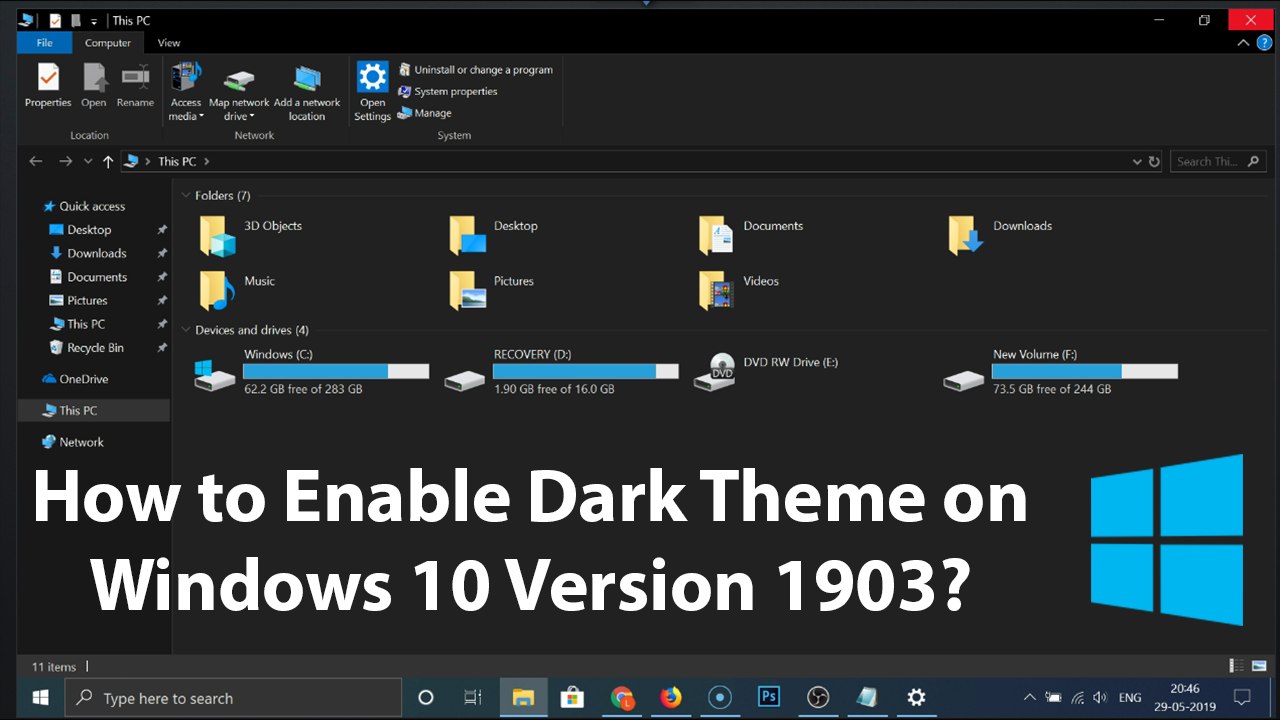Click the Properties icon in the ribbon
The height and width of the screenshot is (720, 1280).
click(48, 76)
